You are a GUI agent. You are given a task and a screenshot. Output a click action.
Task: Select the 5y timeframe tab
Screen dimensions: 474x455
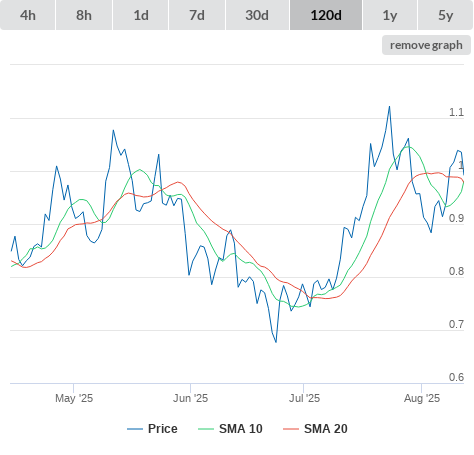click(x=445, y=15)
